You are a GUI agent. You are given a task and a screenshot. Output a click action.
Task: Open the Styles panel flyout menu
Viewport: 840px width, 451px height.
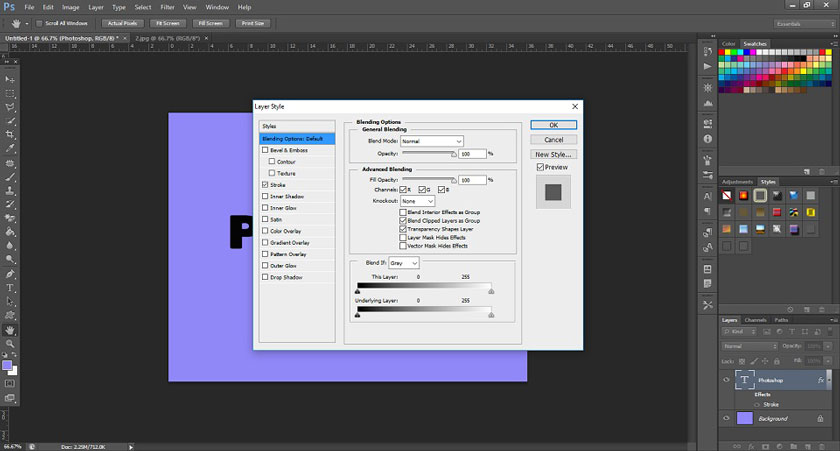click(x=834, y=182)
